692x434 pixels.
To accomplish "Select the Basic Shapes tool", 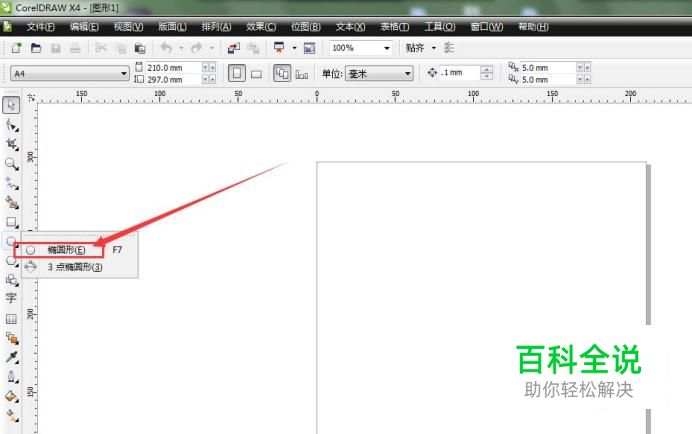I will [x=11, y=279].
